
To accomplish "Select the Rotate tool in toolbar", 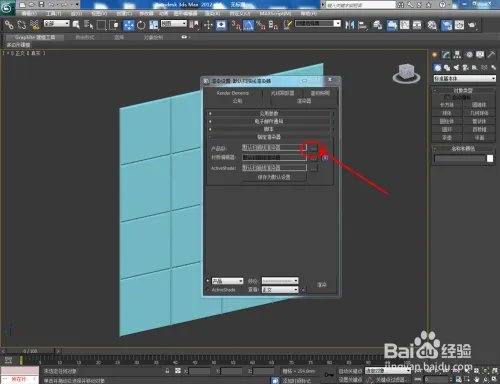I will point(141,25).
